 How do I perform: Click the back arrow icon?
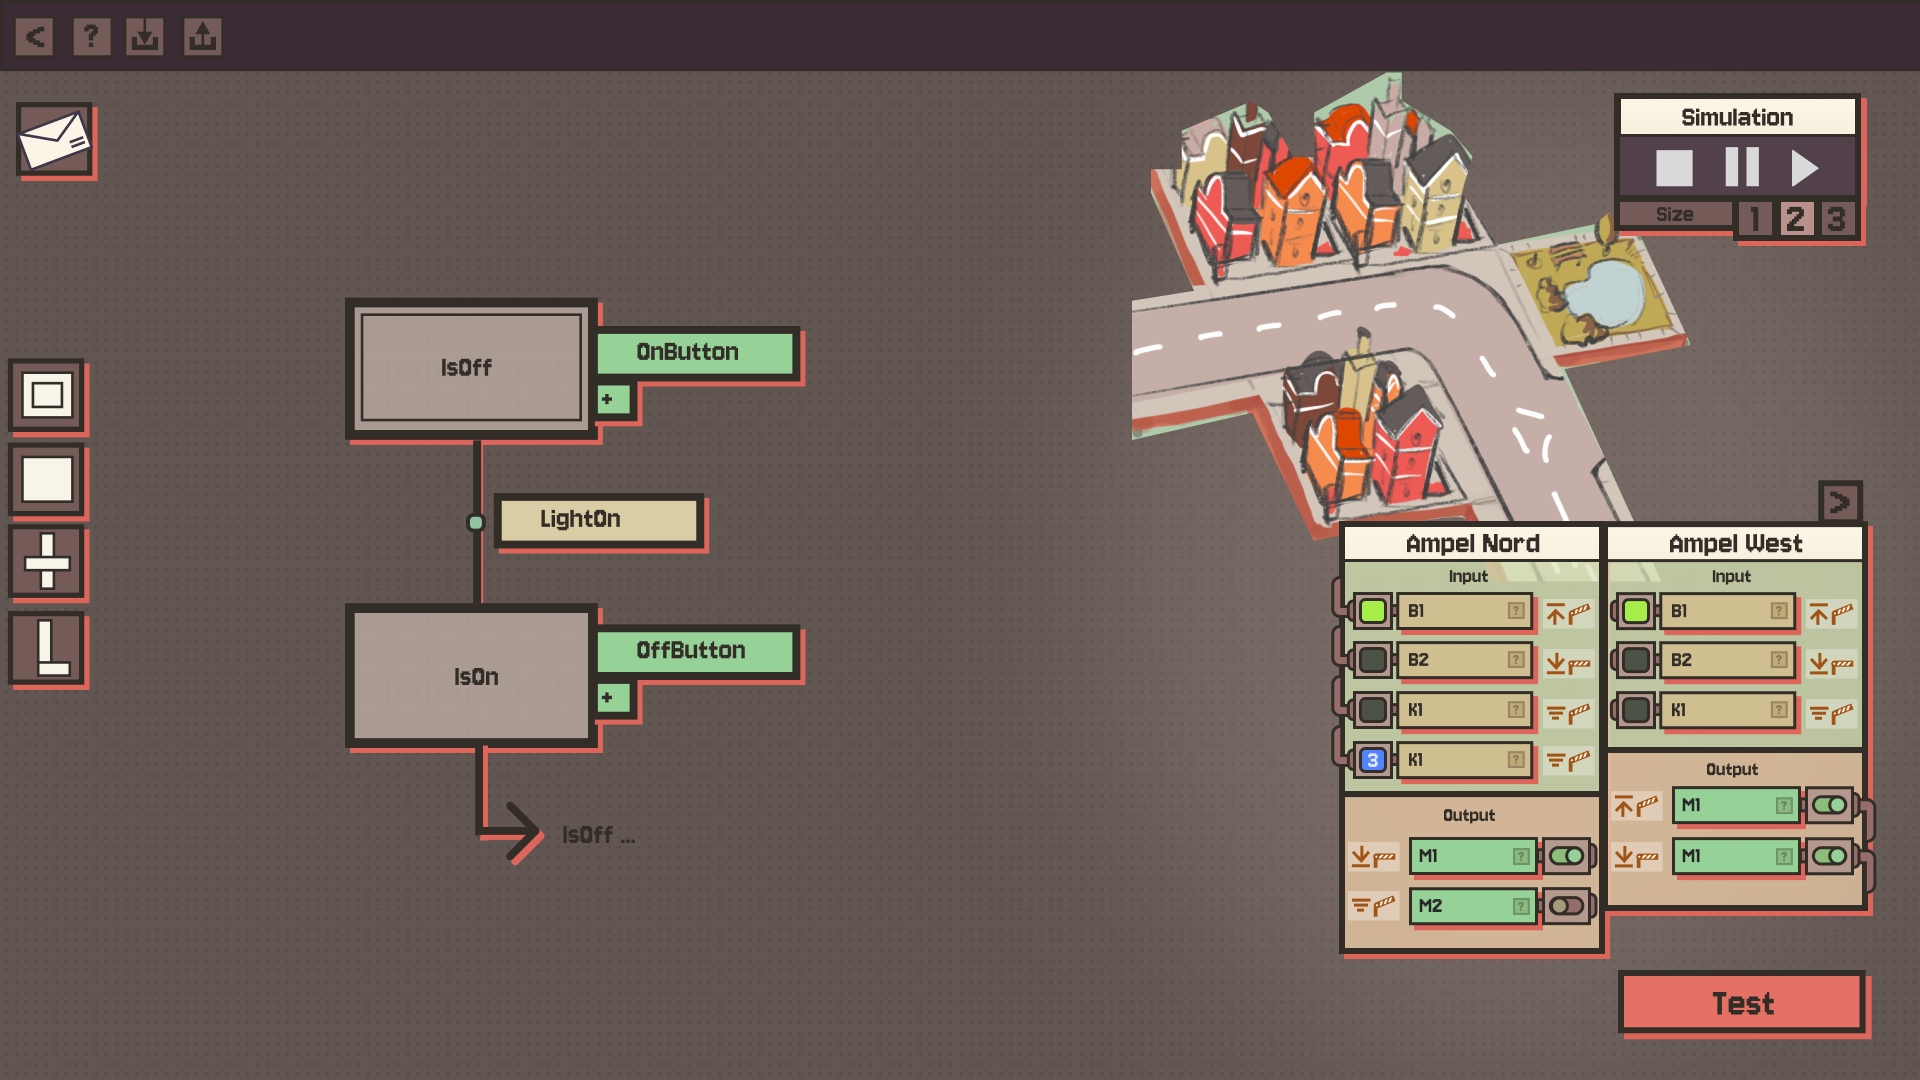click(35, 37)
